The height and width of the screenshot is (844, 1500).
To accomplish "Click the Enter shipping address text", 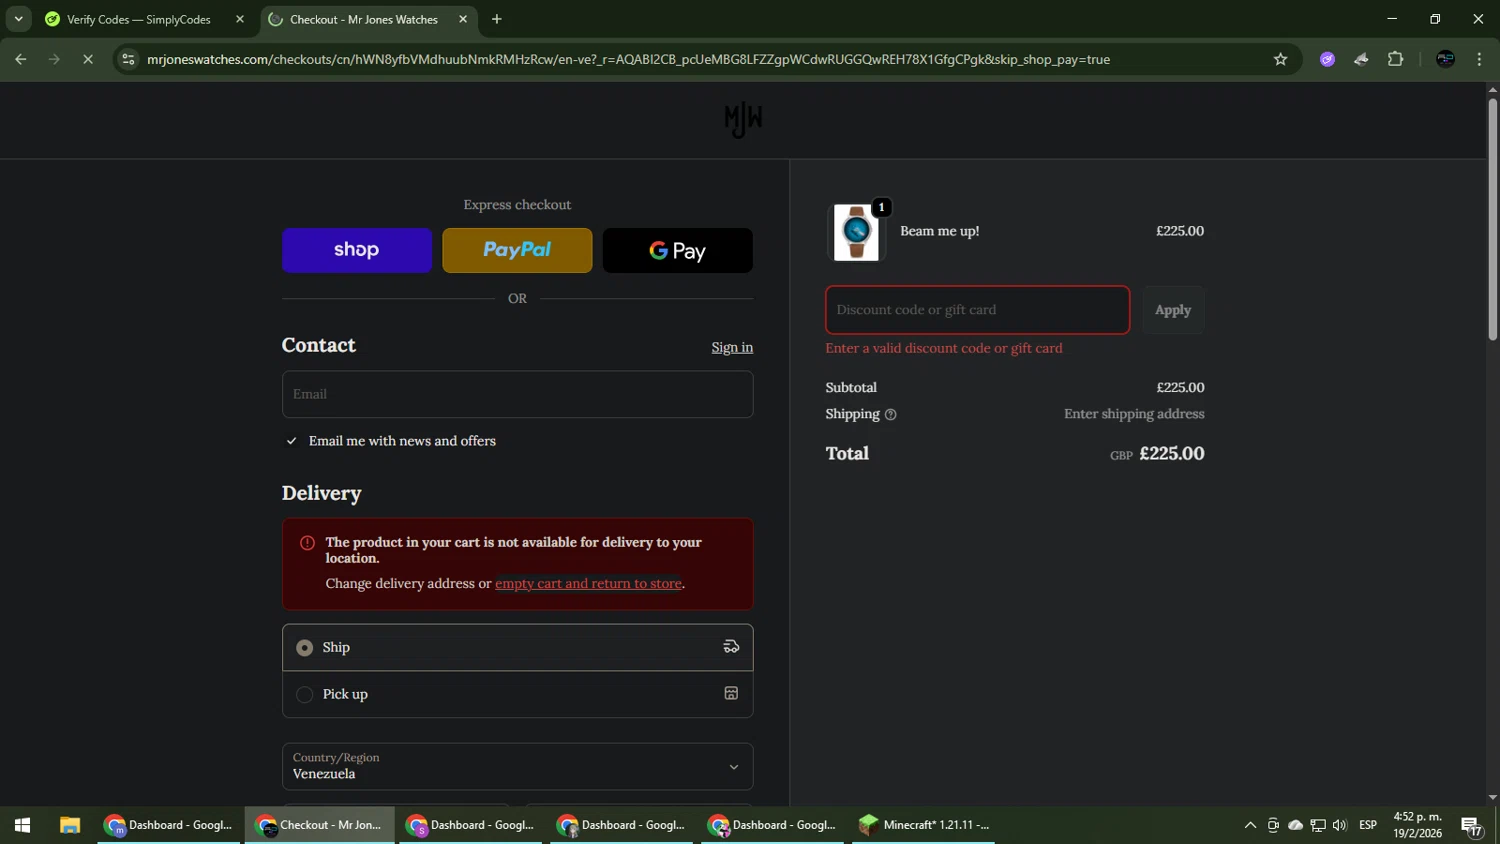I will [x=1134, y=414].
